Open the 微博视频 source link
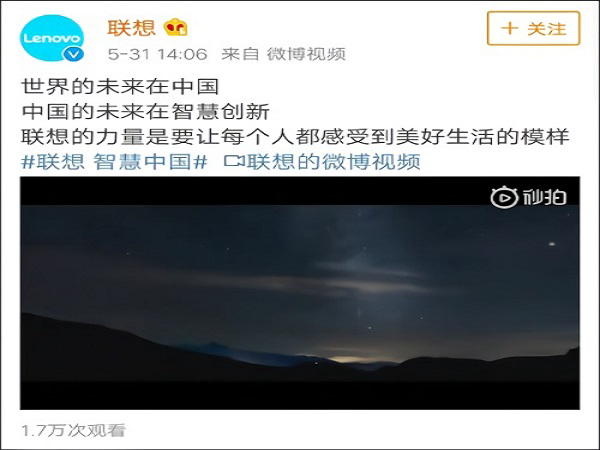The image size is (600, 450). [306, 54]
